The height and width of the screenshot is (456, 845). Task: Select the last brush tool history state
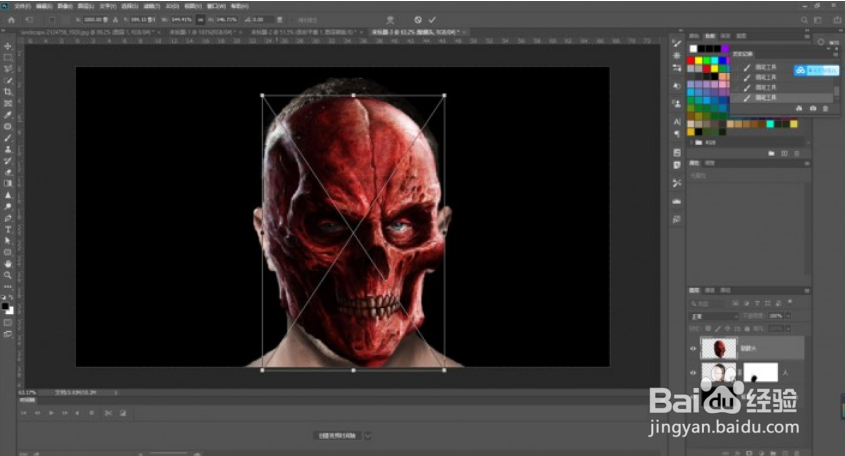(x=781, y=98)
